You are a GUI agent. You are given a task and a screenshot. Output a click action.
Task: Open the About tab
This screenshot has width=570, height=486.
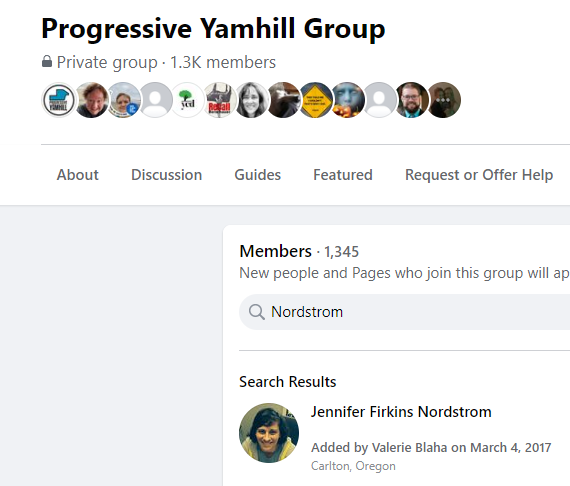pos(77,175)
